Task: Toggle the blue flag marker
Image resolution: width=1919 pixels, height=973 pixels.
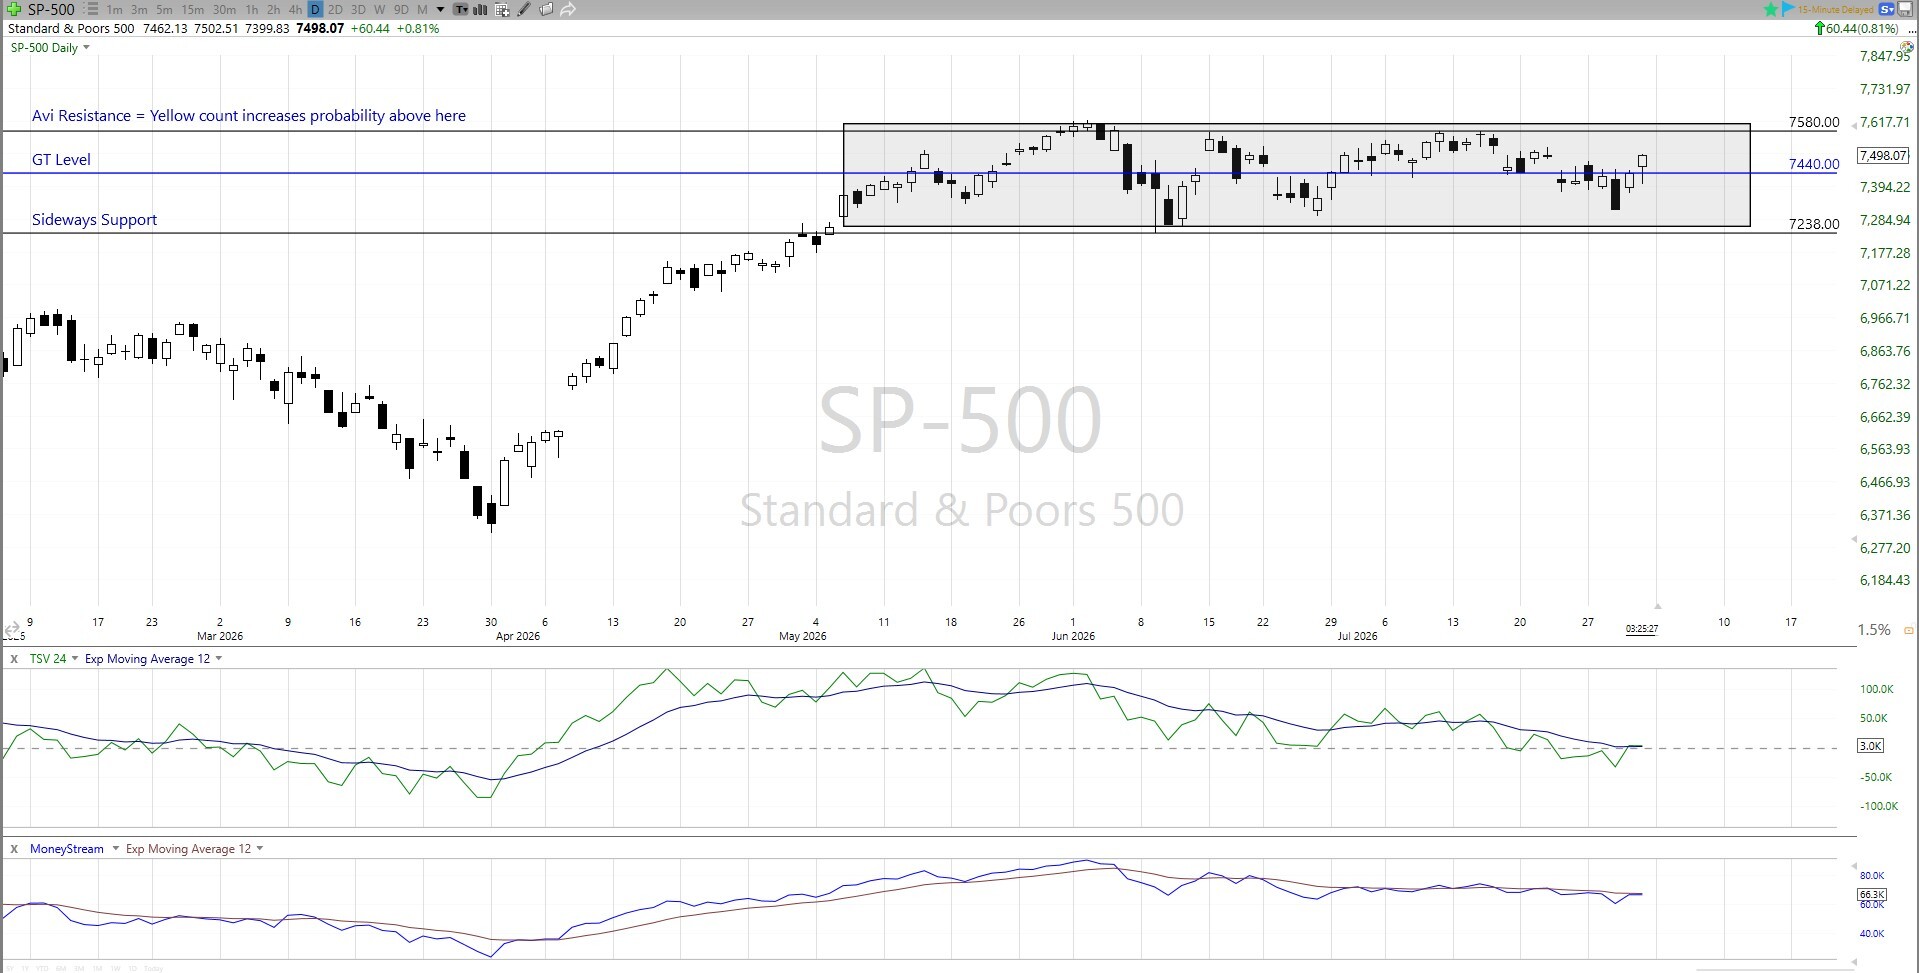Action: 1788,9
